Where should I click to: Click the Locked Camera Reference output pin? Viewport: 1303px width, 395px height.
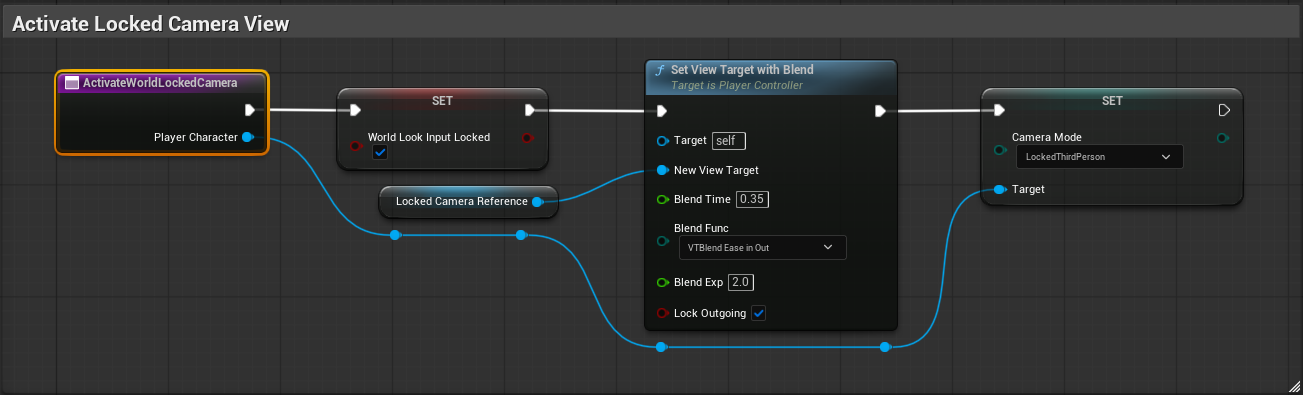(x=537, y=201)
